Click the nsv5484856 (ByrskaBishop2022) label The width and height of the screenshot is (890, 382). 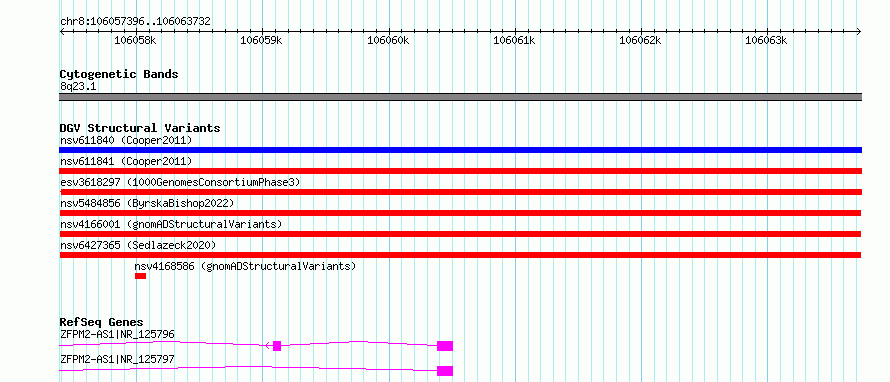click(147, 203)
